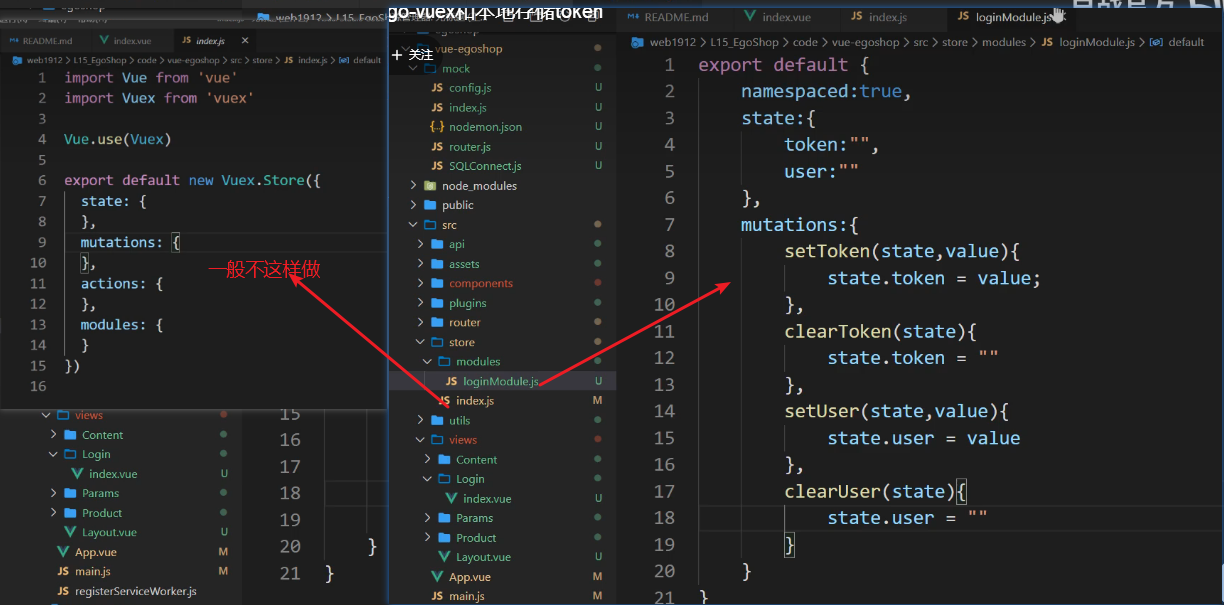Collapse views folder in middle explorer
This screenshot has height=605, width=1224.
pyautogui.click(x=420, y=440)
